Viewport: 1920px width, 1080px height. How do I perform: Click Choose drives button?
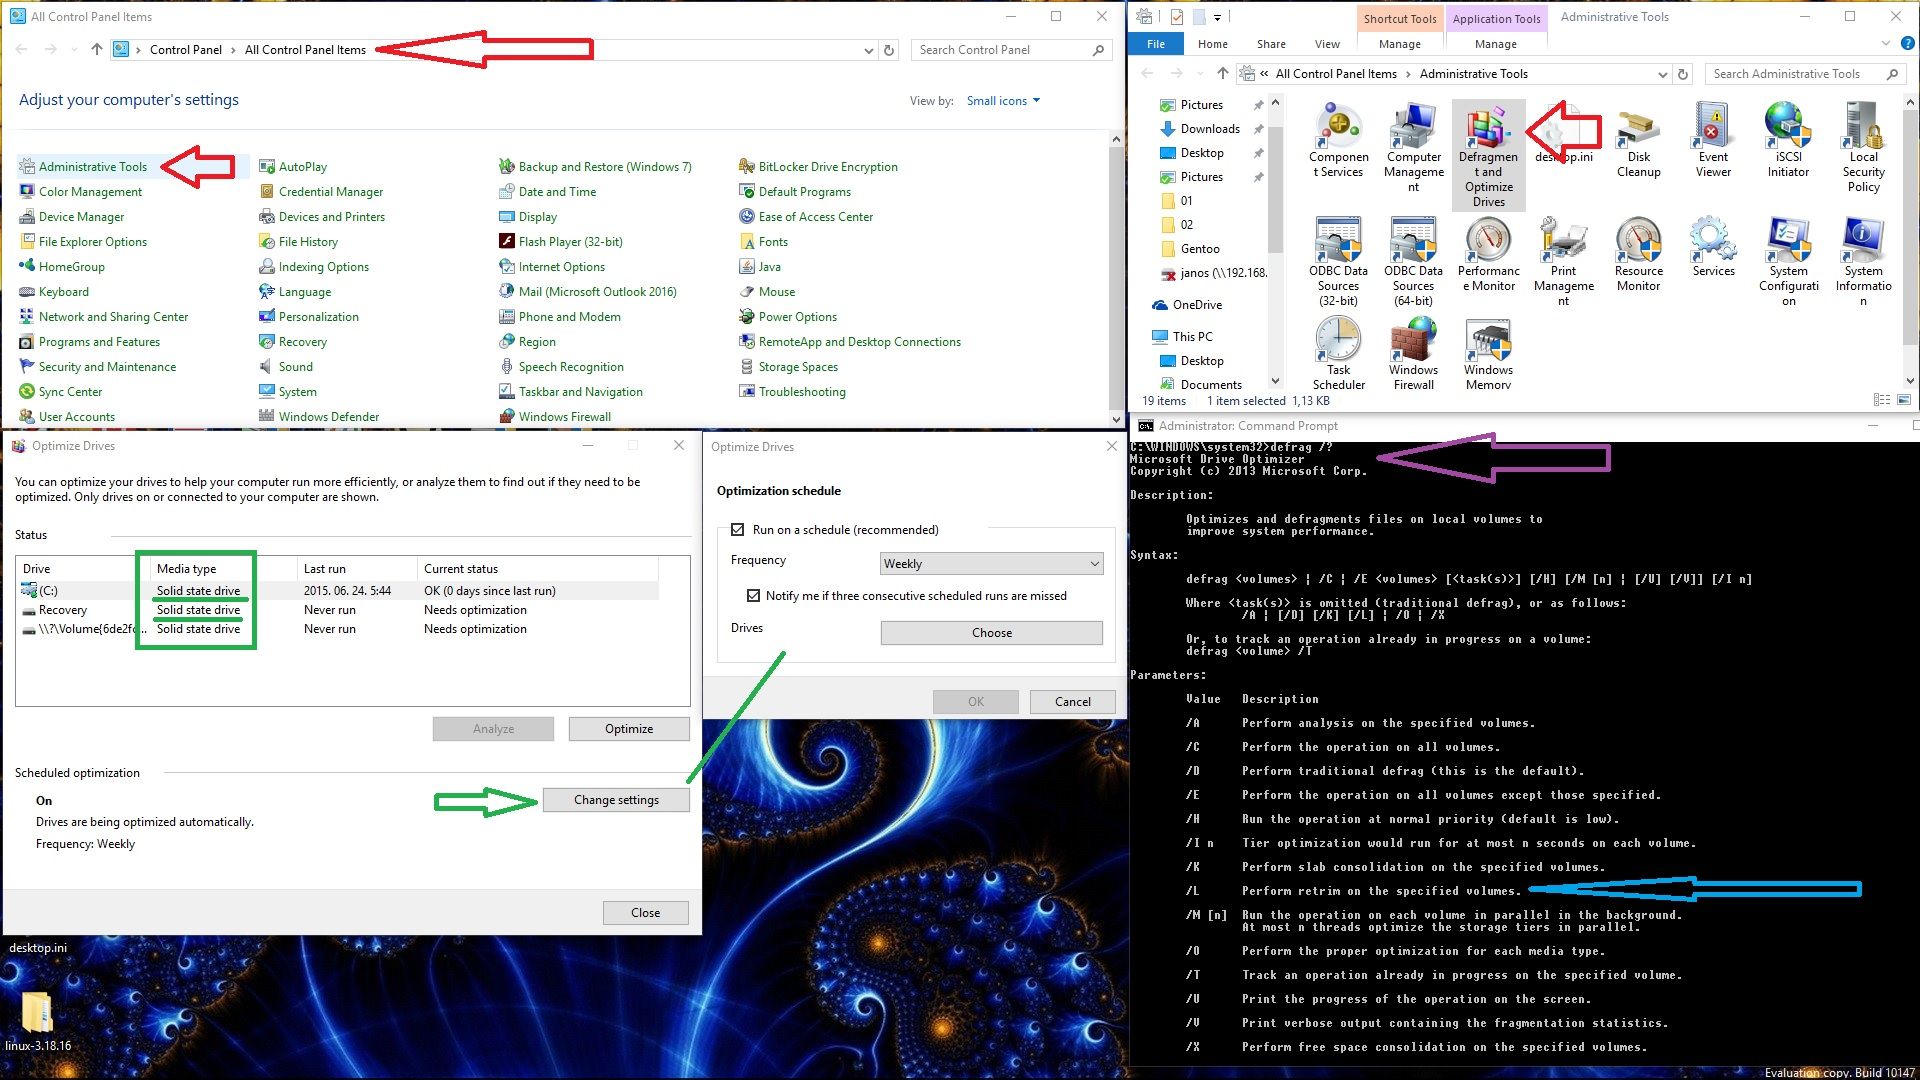(x=991, y=633)
